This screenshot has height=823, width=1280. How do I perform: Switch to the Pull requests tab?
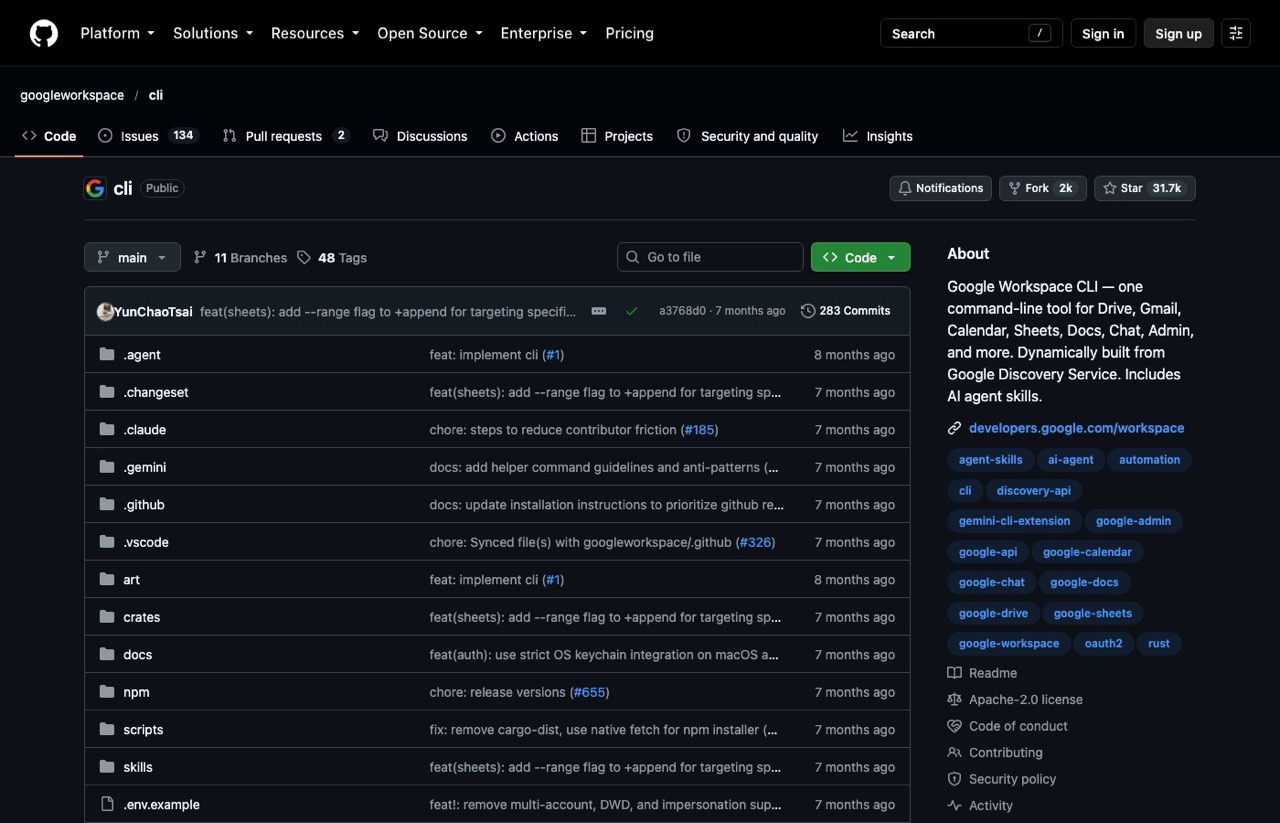286,136
